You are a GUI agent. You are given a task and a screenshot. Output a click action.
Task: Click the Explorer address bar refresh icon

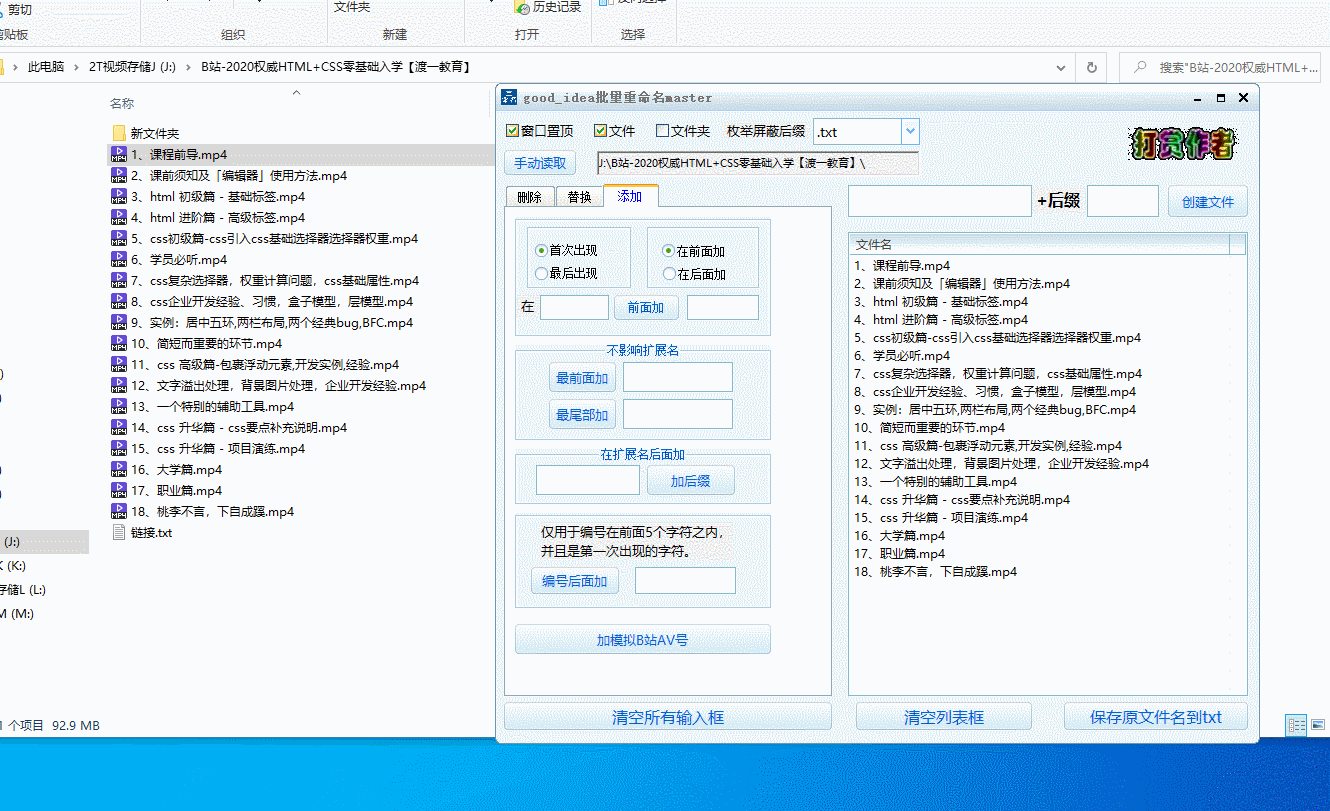click(x=1091, y=67)
